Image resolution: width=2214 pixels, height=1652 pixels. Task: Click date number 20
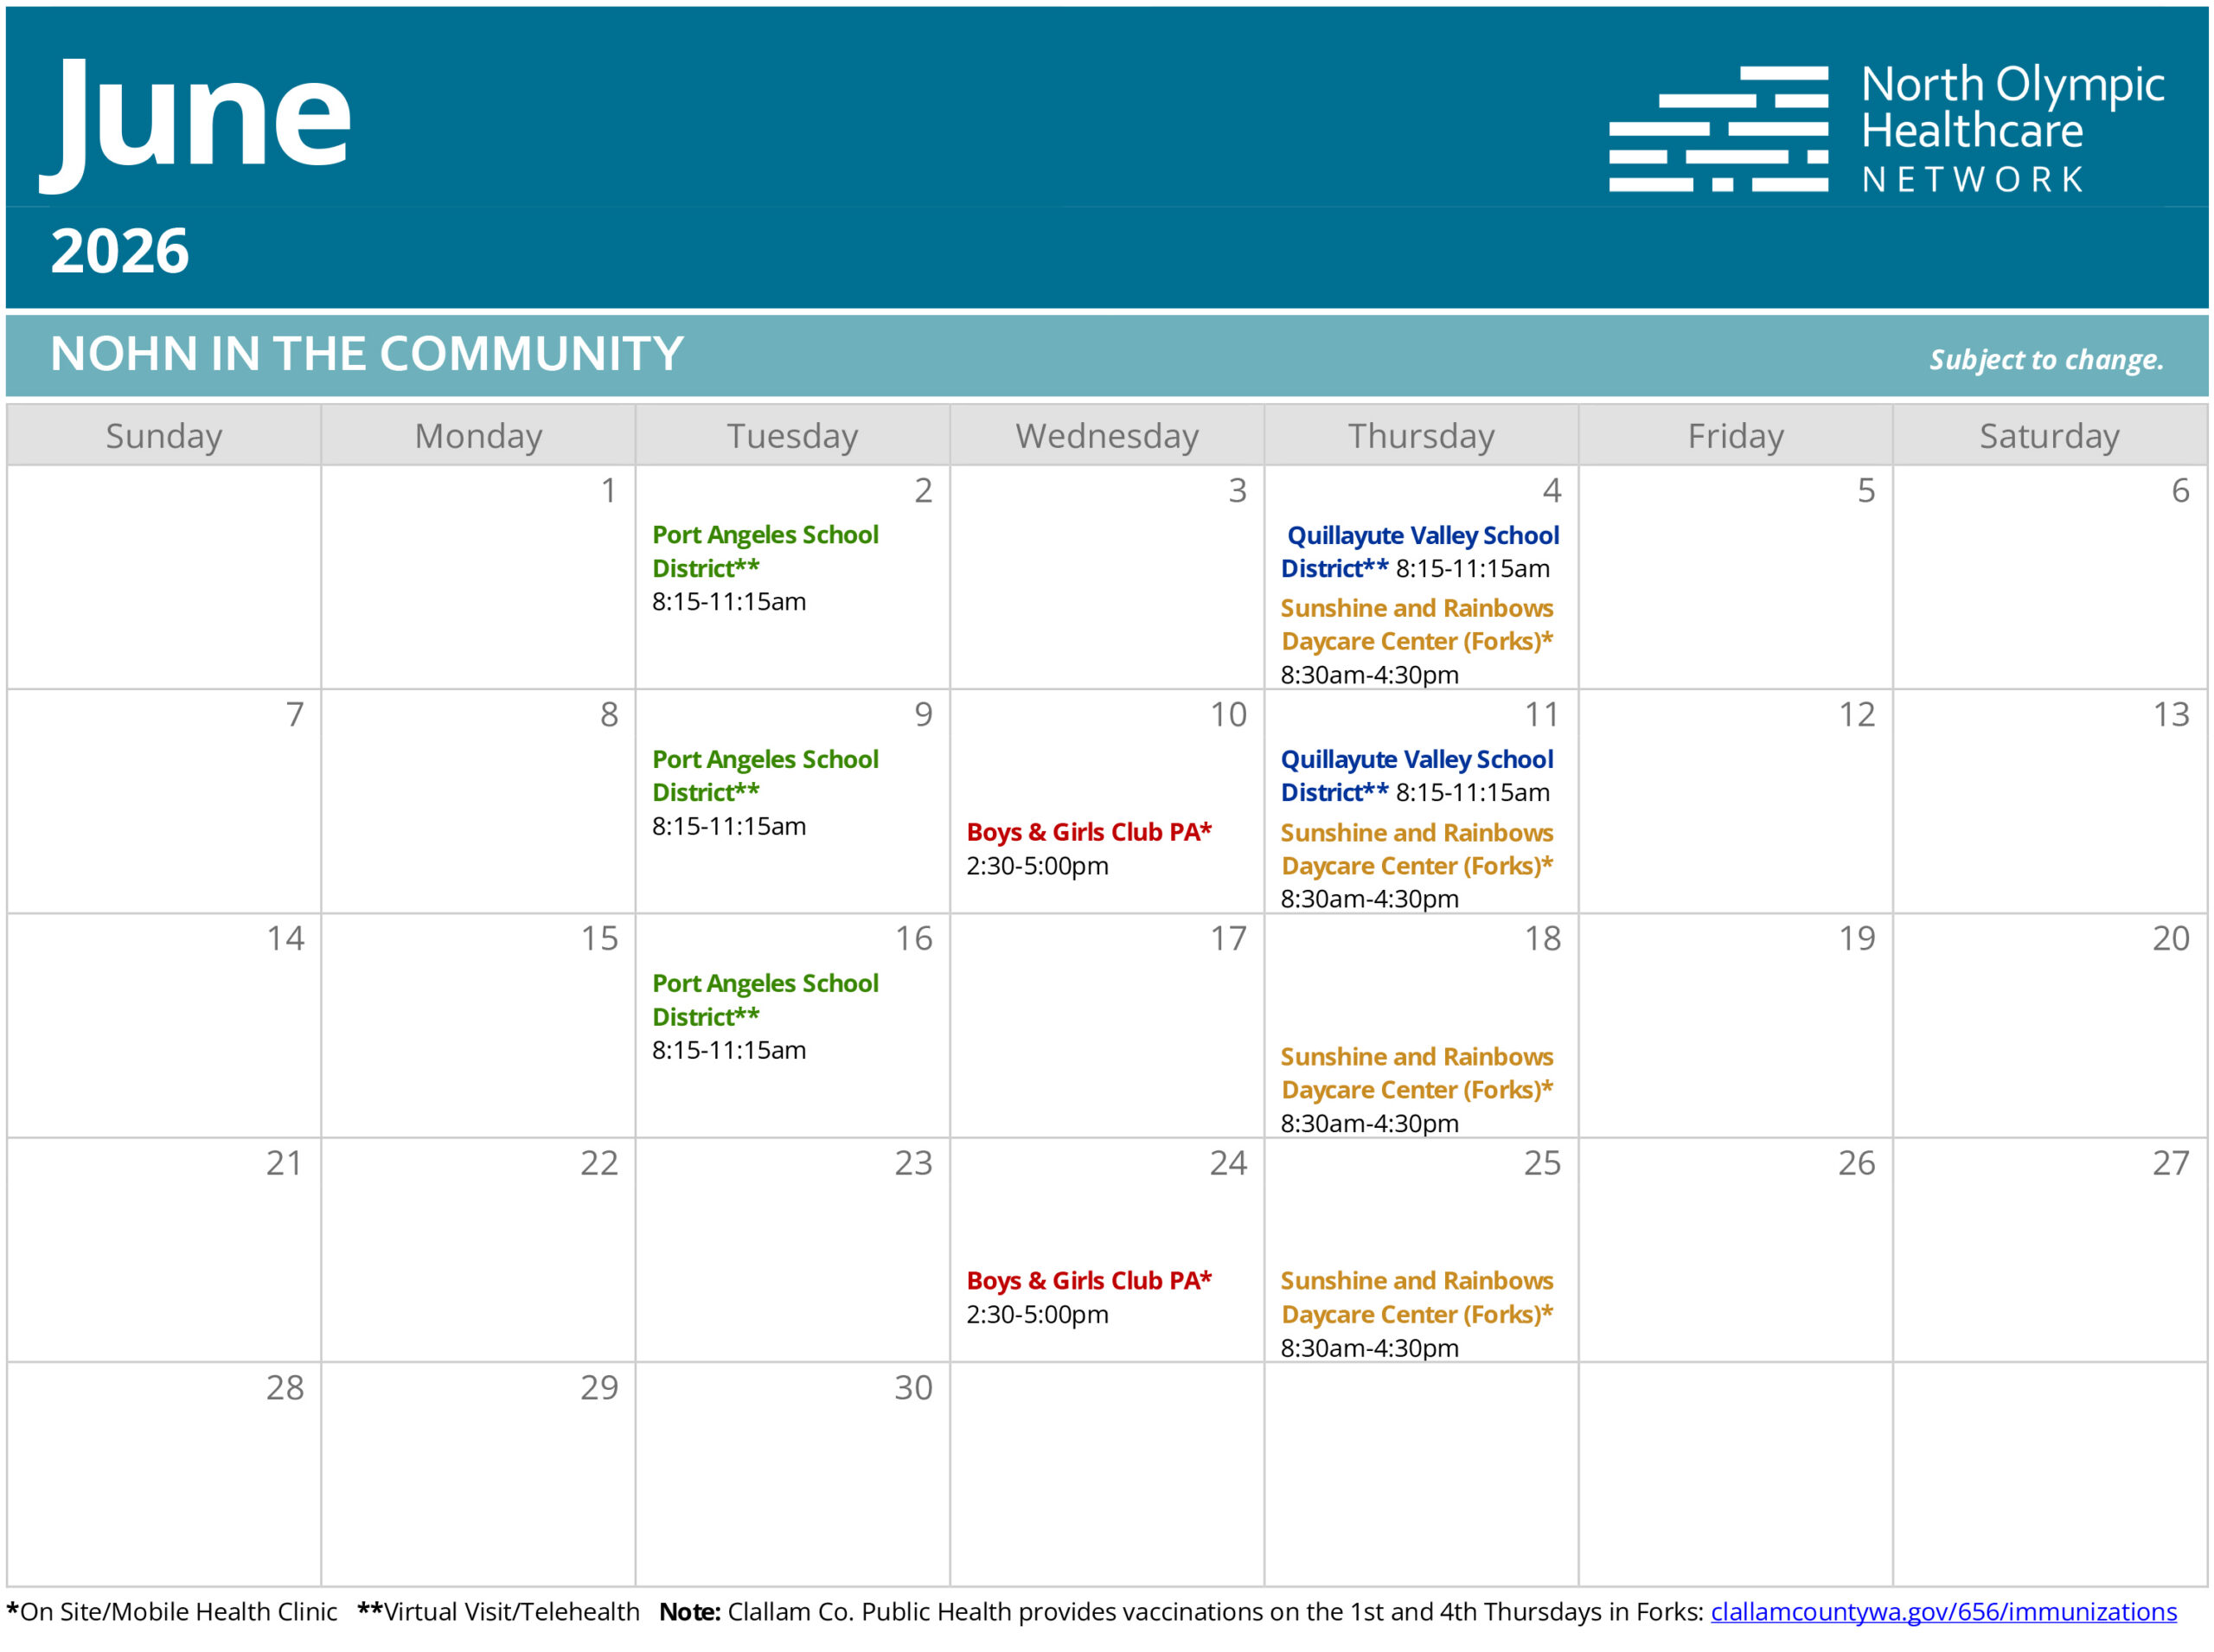click(2171, 938)
